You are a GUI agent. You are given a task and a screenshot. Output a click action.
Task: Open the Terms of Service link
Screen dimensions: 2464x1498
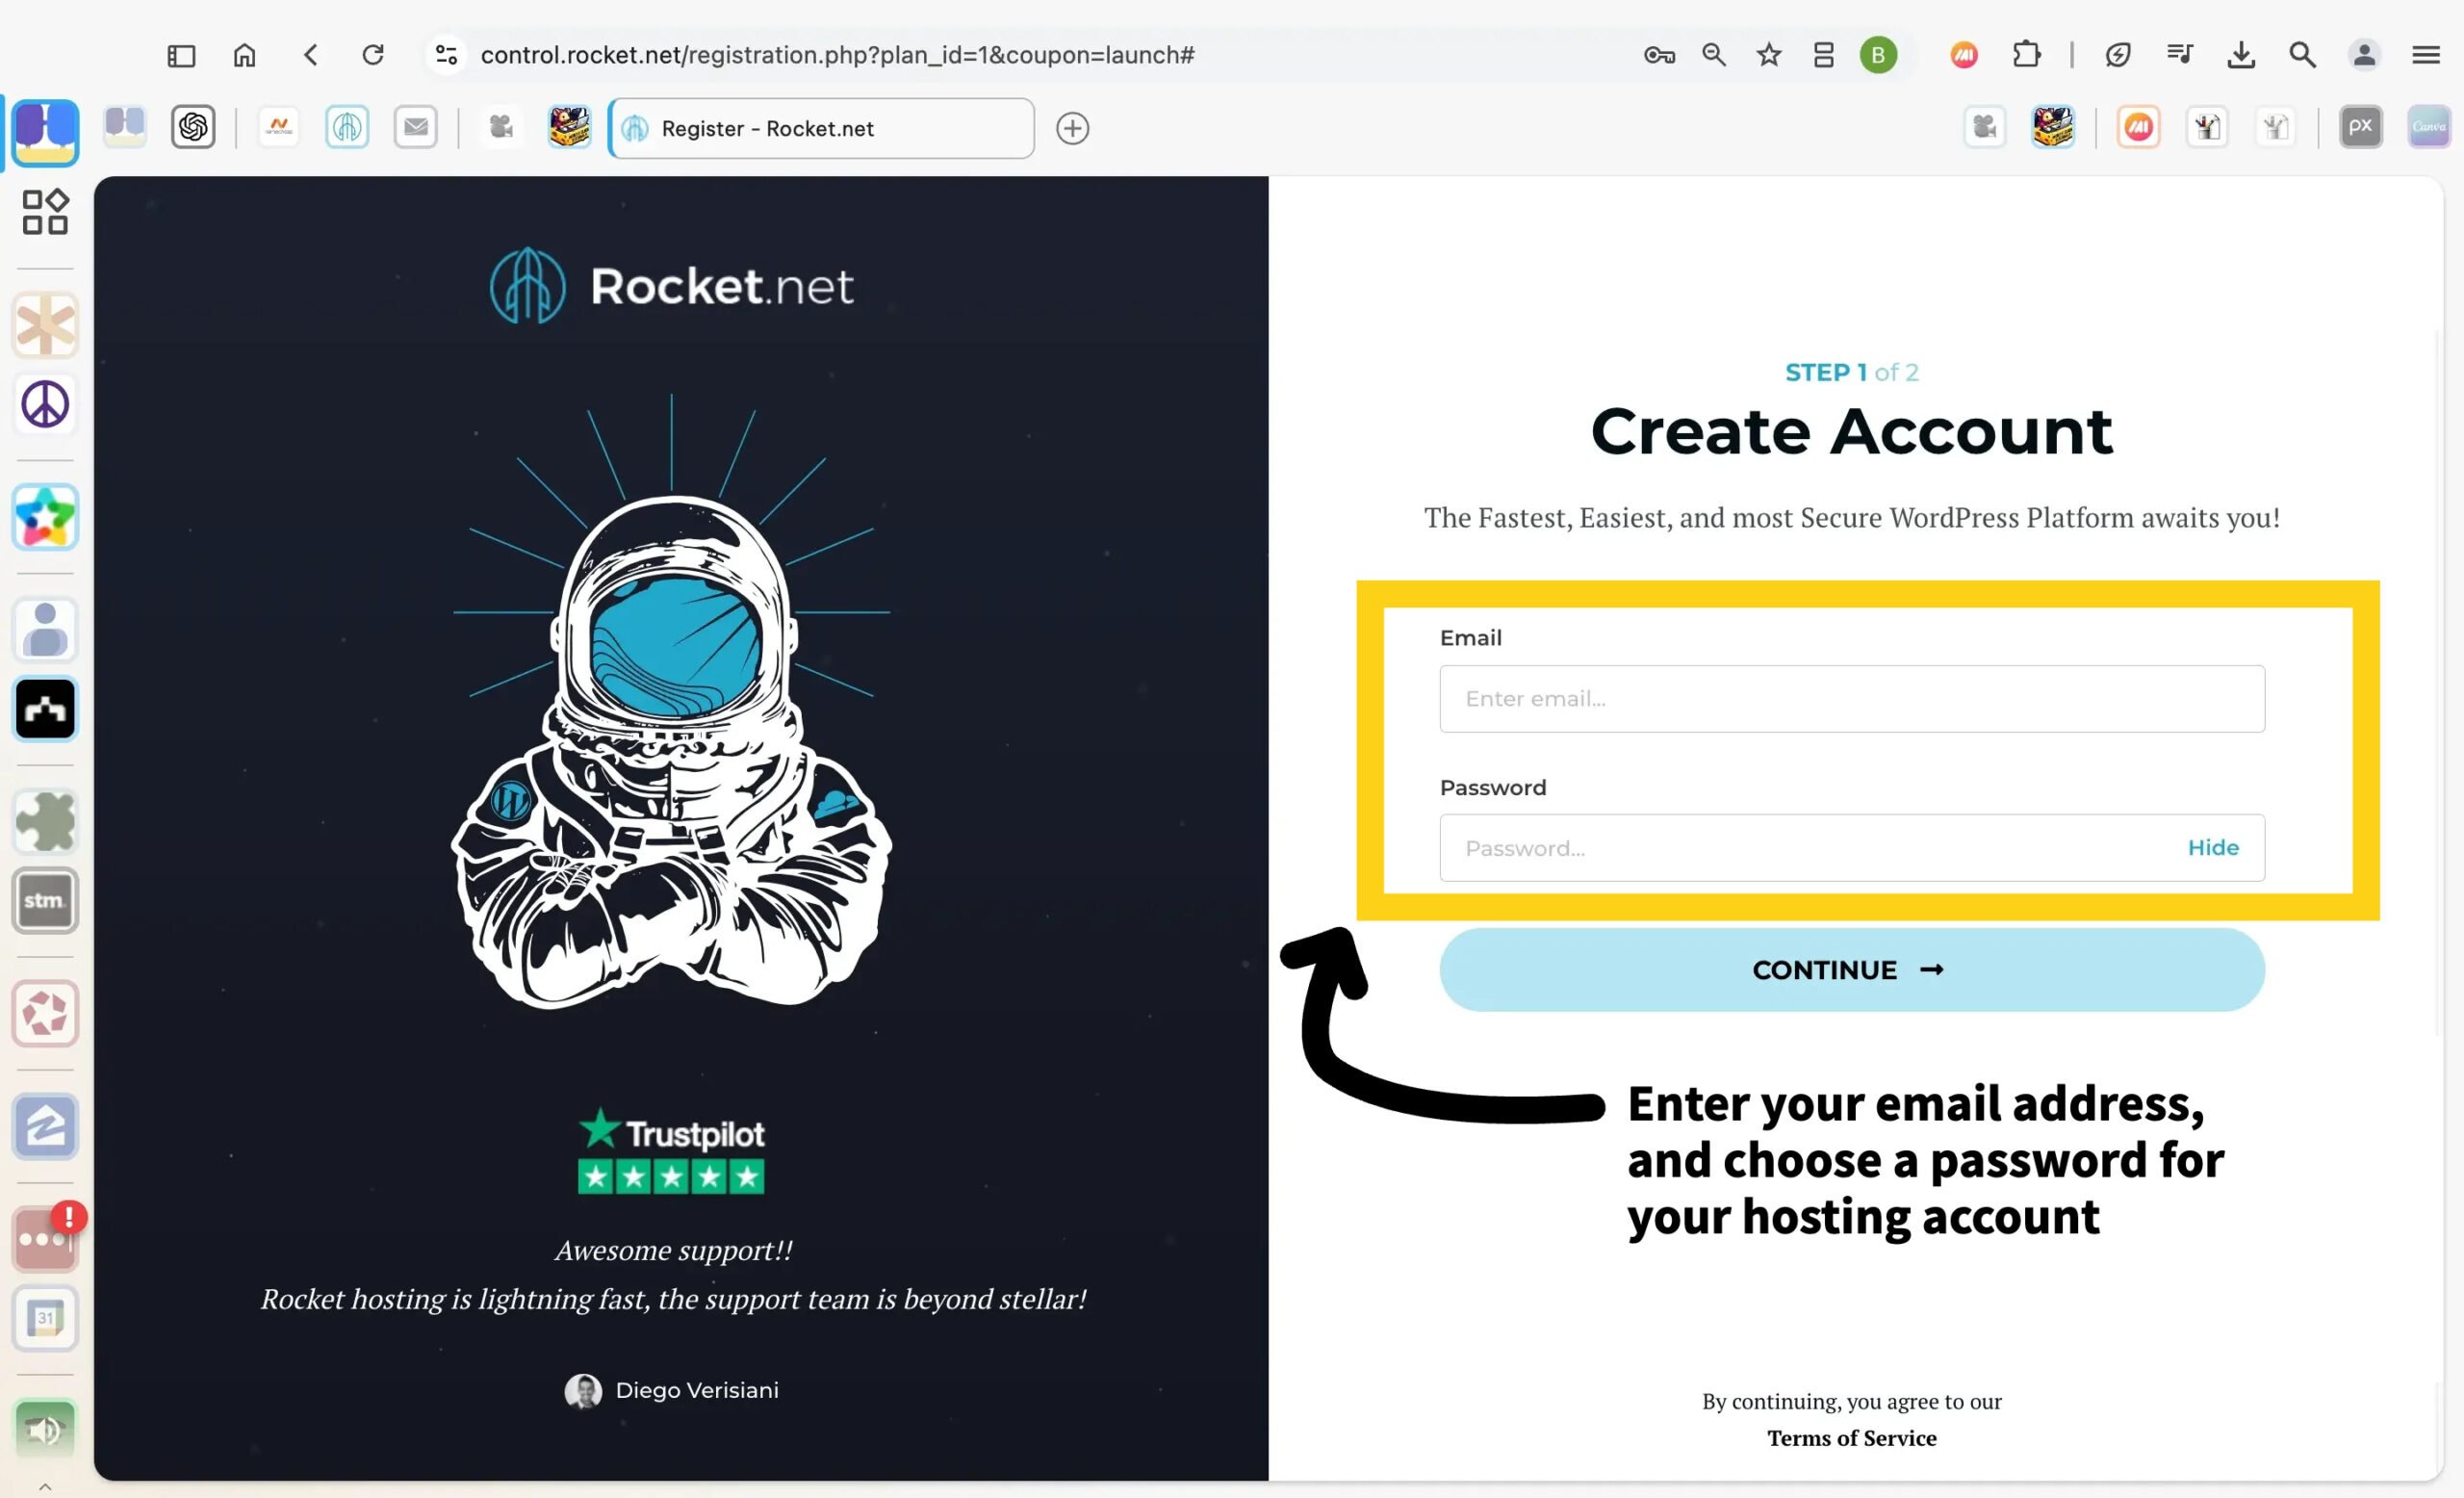click(x=1851, y=1438)
